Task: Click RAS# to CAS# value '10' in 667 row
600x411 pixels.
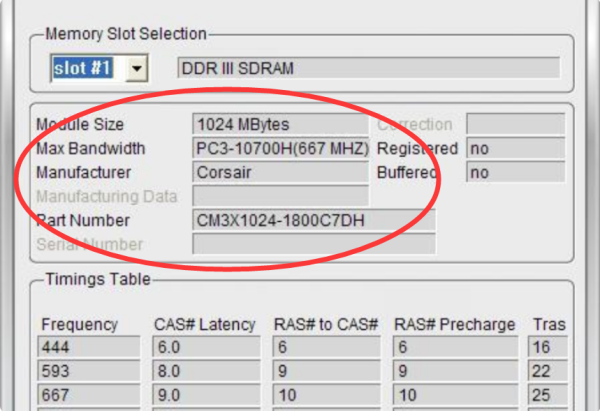Action: (326, 395)
